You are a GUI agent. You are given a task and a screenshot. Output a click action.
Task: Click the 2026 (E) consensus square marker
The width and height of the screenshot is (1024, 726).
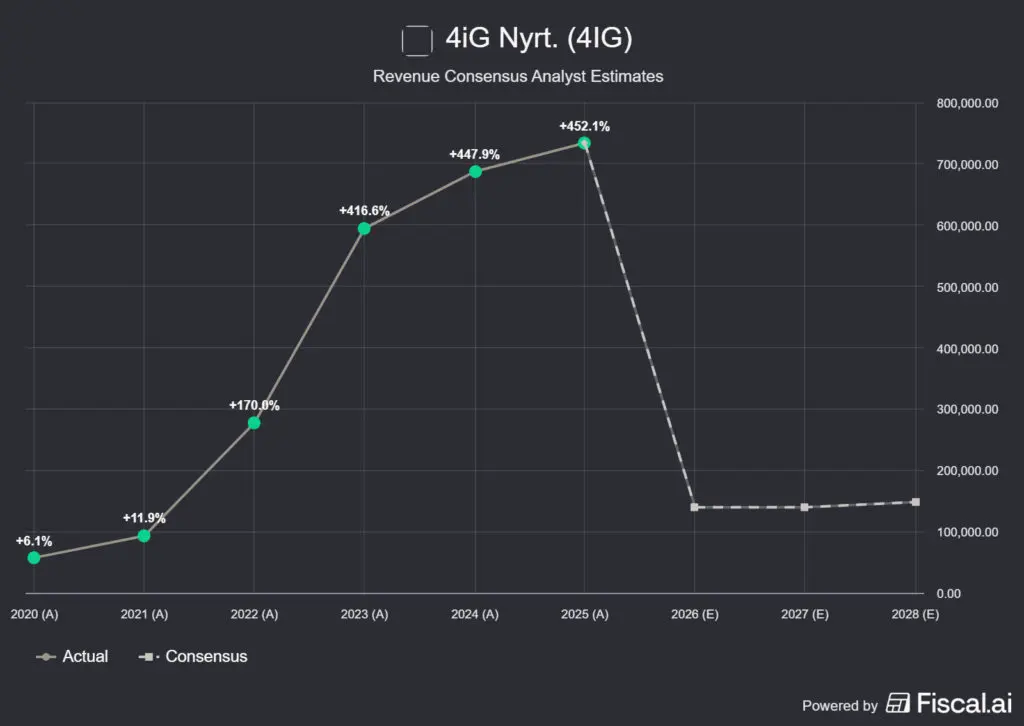click(x=694, y=507)
